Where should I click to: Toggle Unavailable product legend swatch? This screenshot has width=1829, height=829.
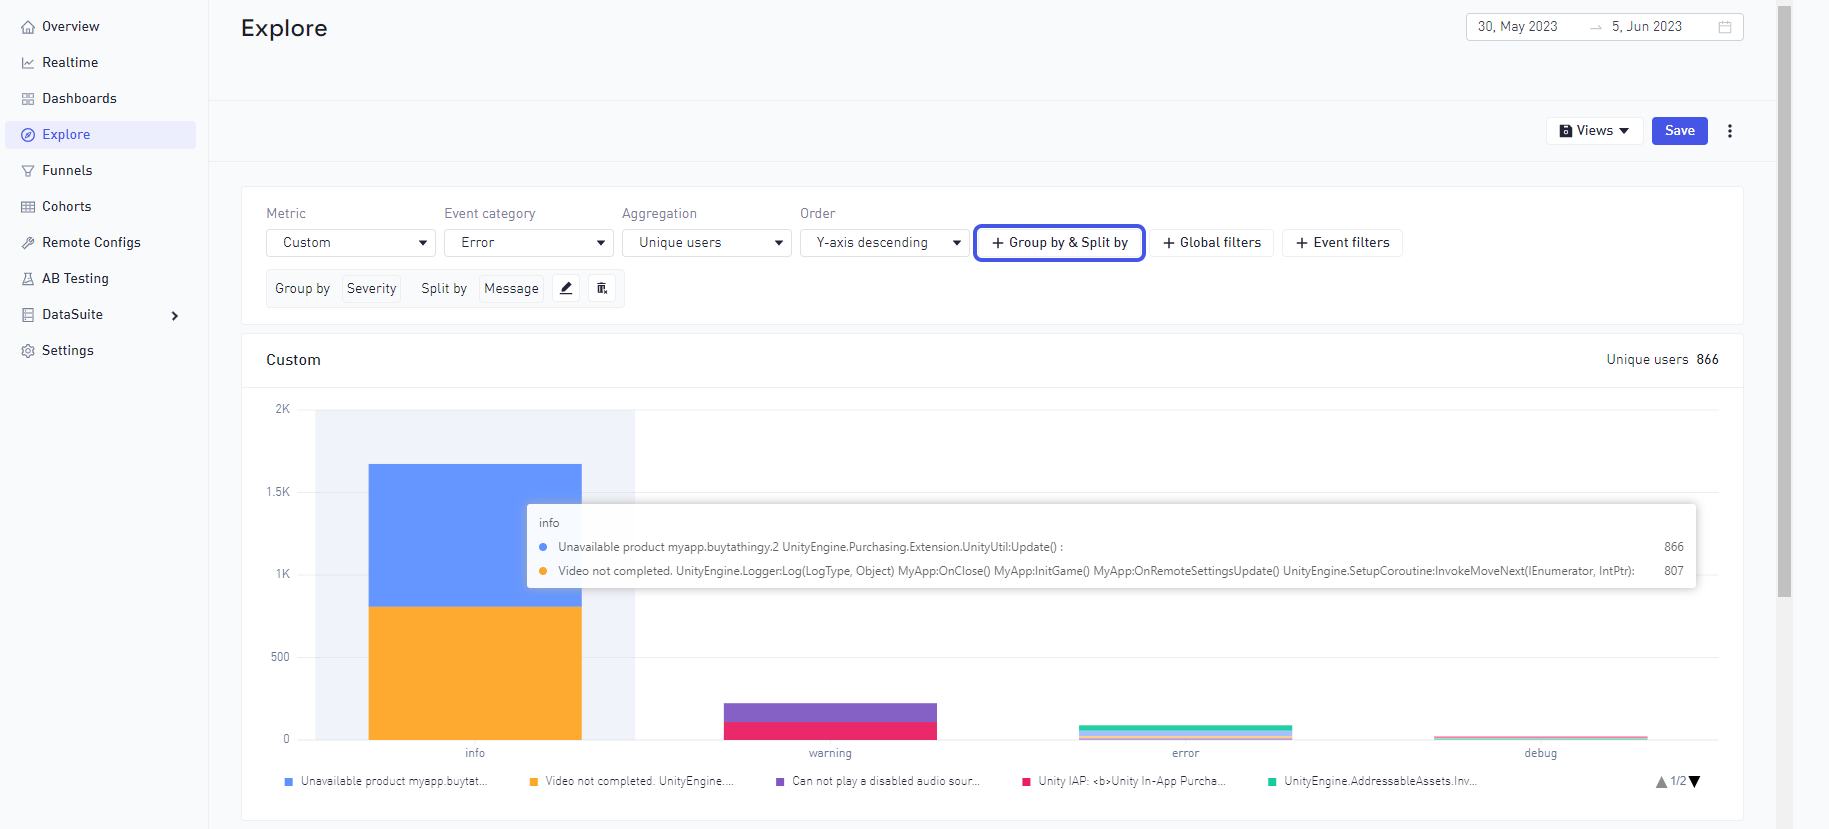[289, 782]
